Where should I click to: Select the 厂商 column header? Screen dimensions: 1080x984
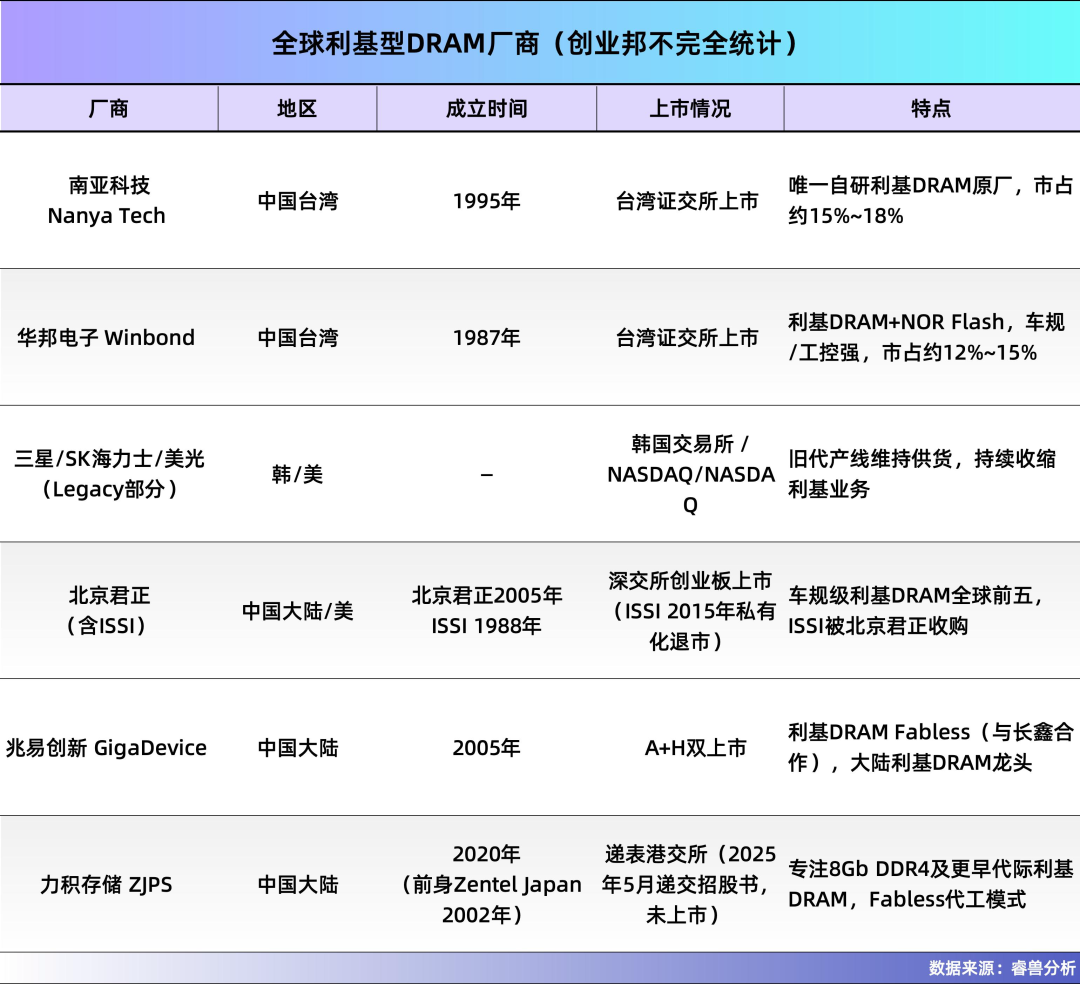(109, 108)
